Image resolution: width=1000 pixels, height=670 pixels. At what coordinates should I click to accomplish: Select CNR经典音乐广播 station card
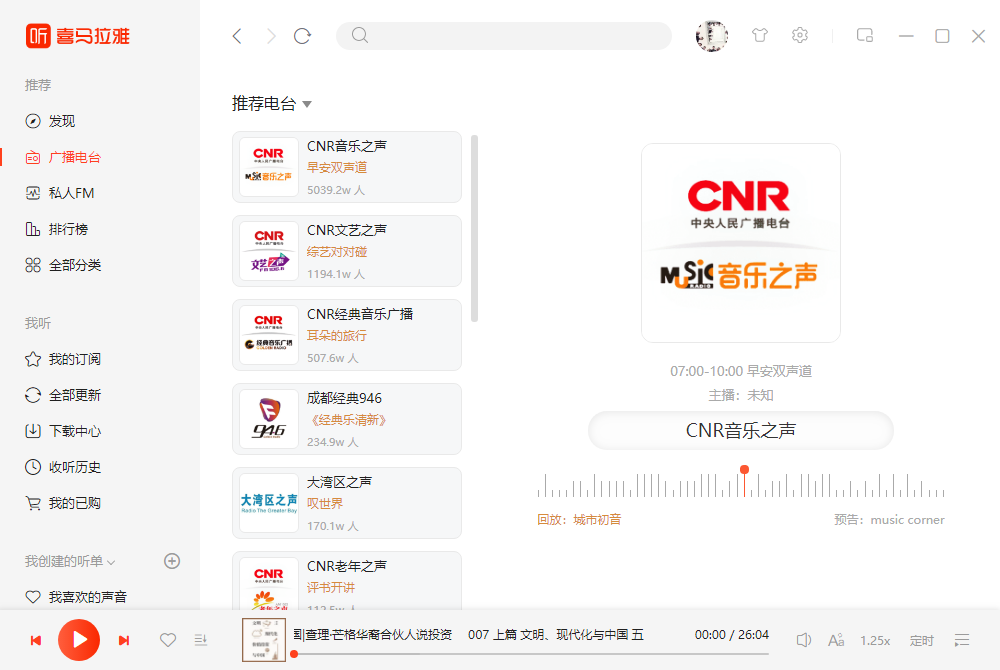tap(347, 335)
